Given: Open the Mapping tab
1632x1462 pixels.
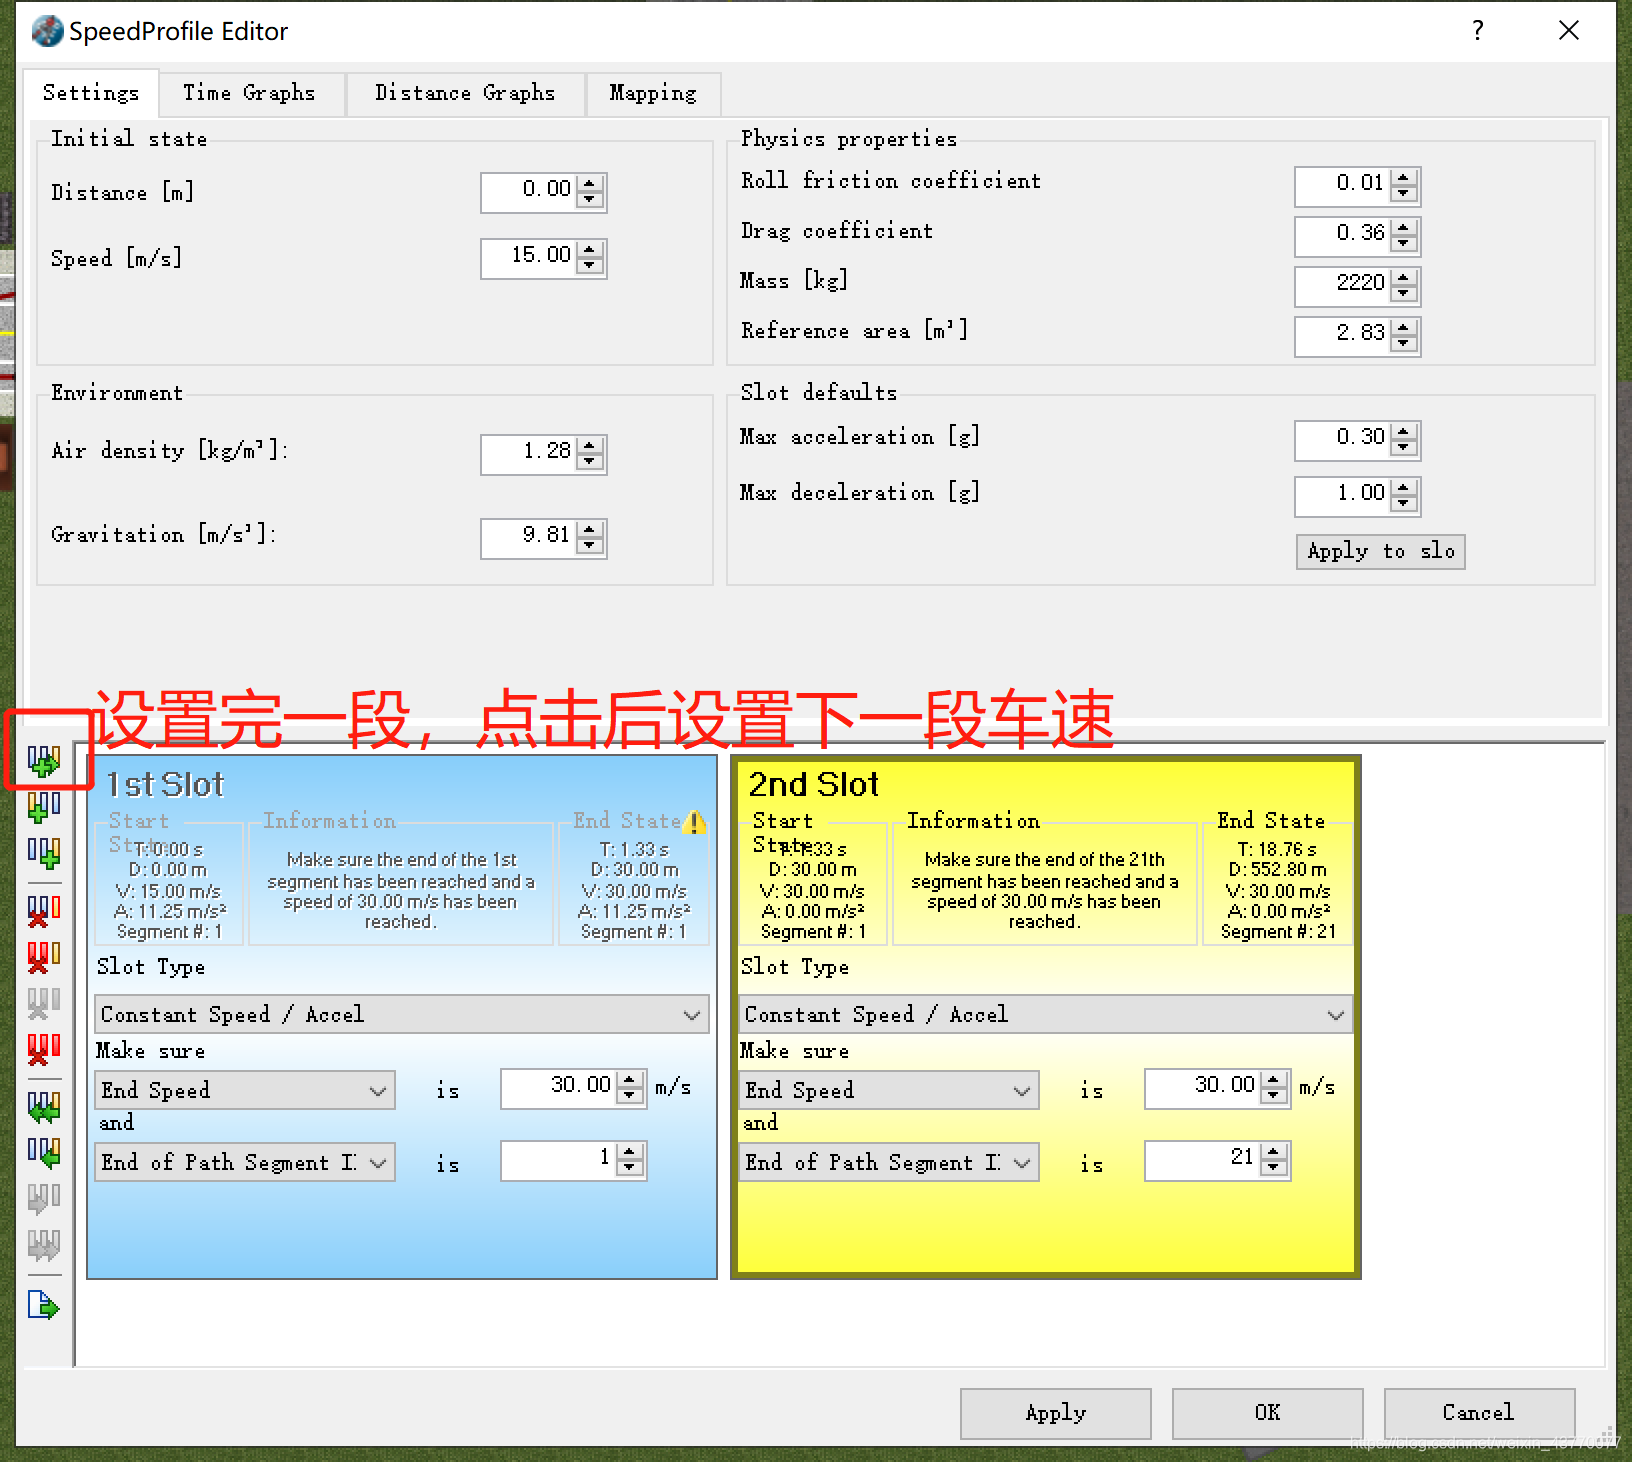Looking at the screenshot, I should tap(652, 93).
